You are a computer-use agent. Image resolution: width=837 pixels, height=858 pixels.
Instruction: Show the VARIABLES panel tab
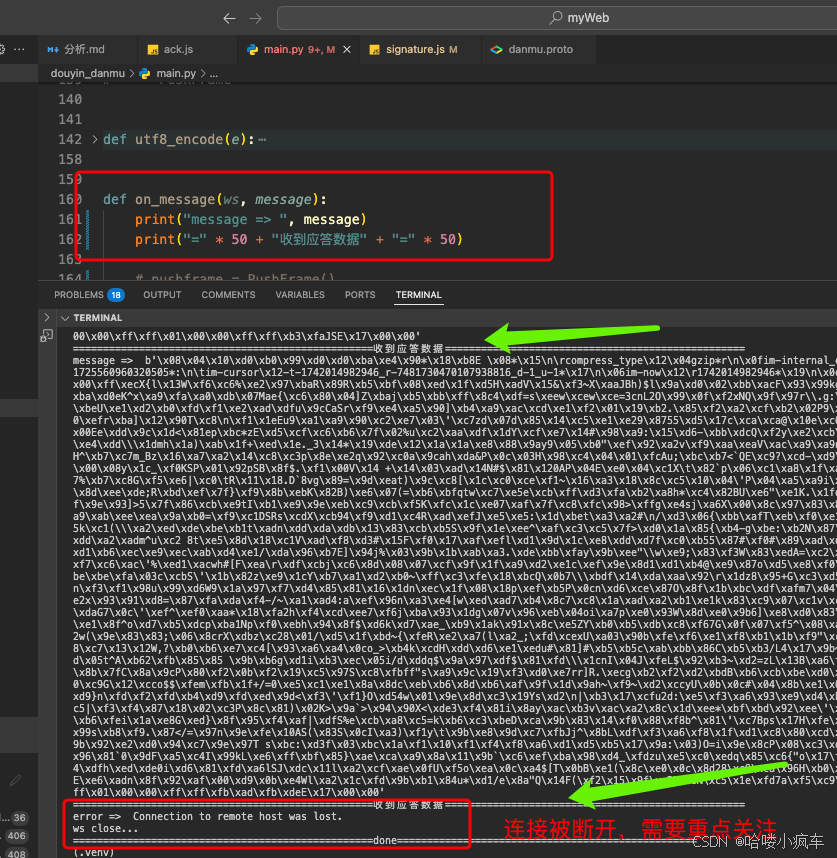click(x=300, y=295)
